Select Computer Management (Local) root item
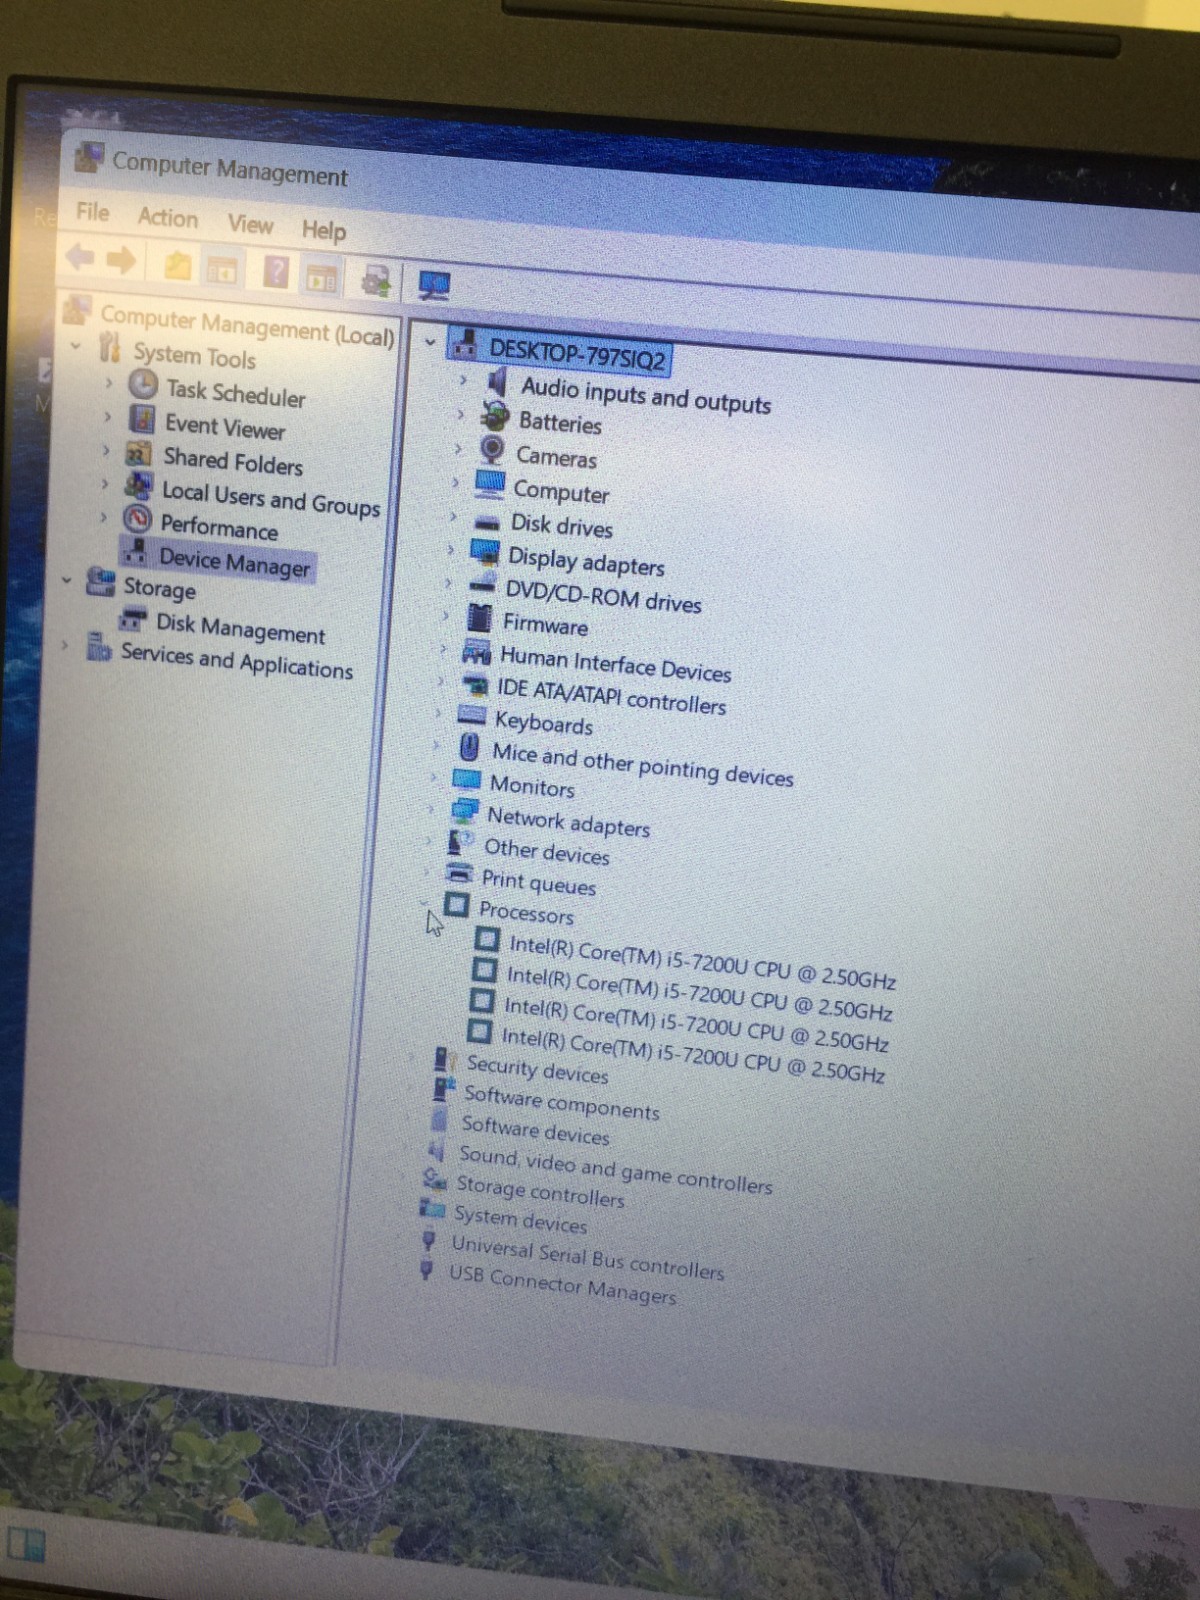 point(247,325)
